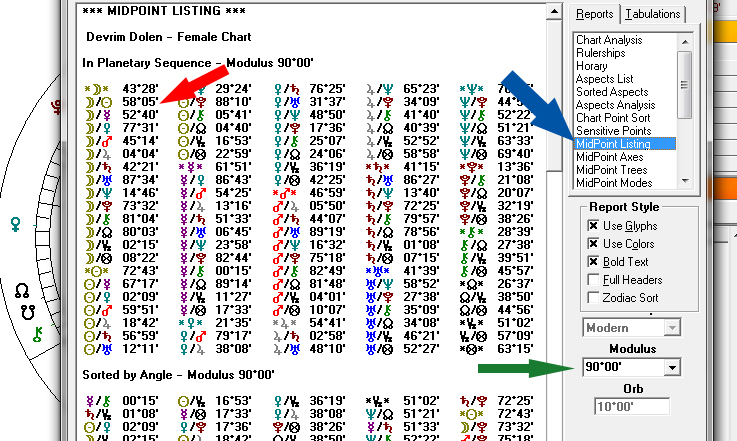This screenshot has width=737, height=441.
Task: Click sorted Saturn/Pluto value 72°25'
Action: 516,401
